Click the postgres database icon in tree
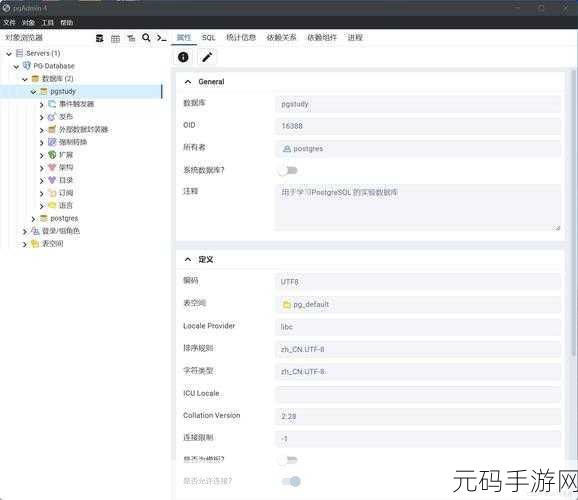578x500 pixels. coord(43,218)
